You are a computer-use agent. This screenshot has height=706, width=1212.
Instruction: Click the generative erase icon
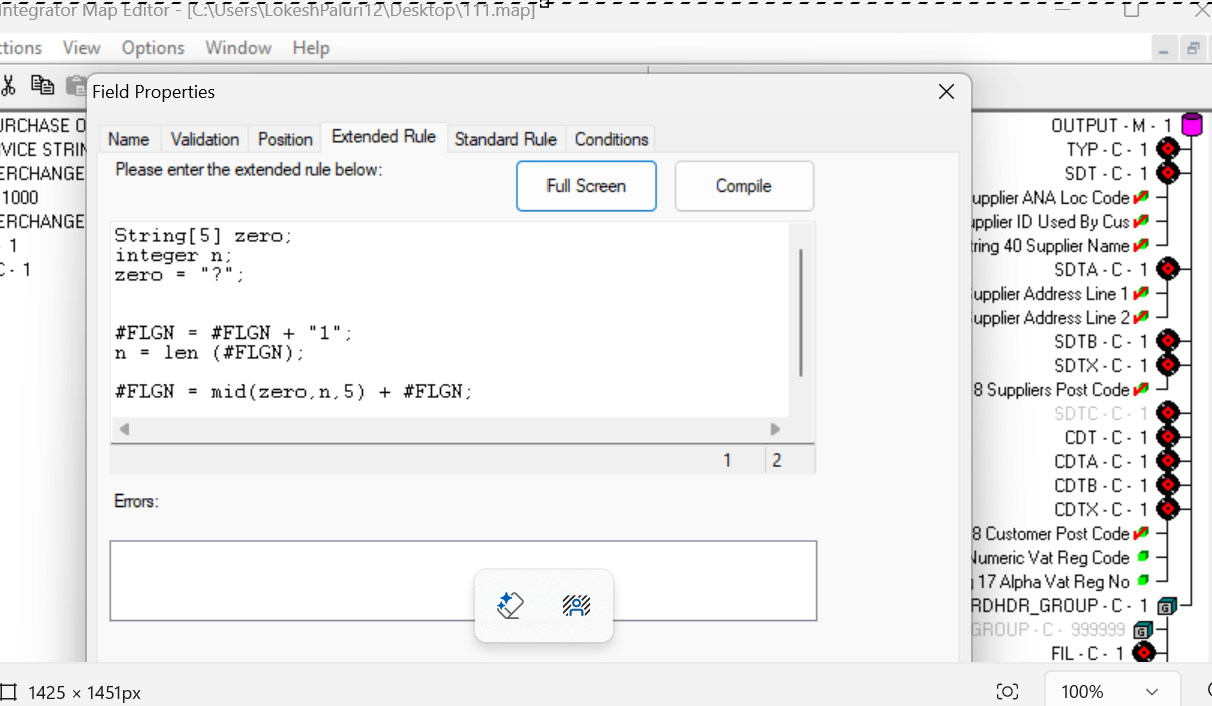click(x=510, y=605)
